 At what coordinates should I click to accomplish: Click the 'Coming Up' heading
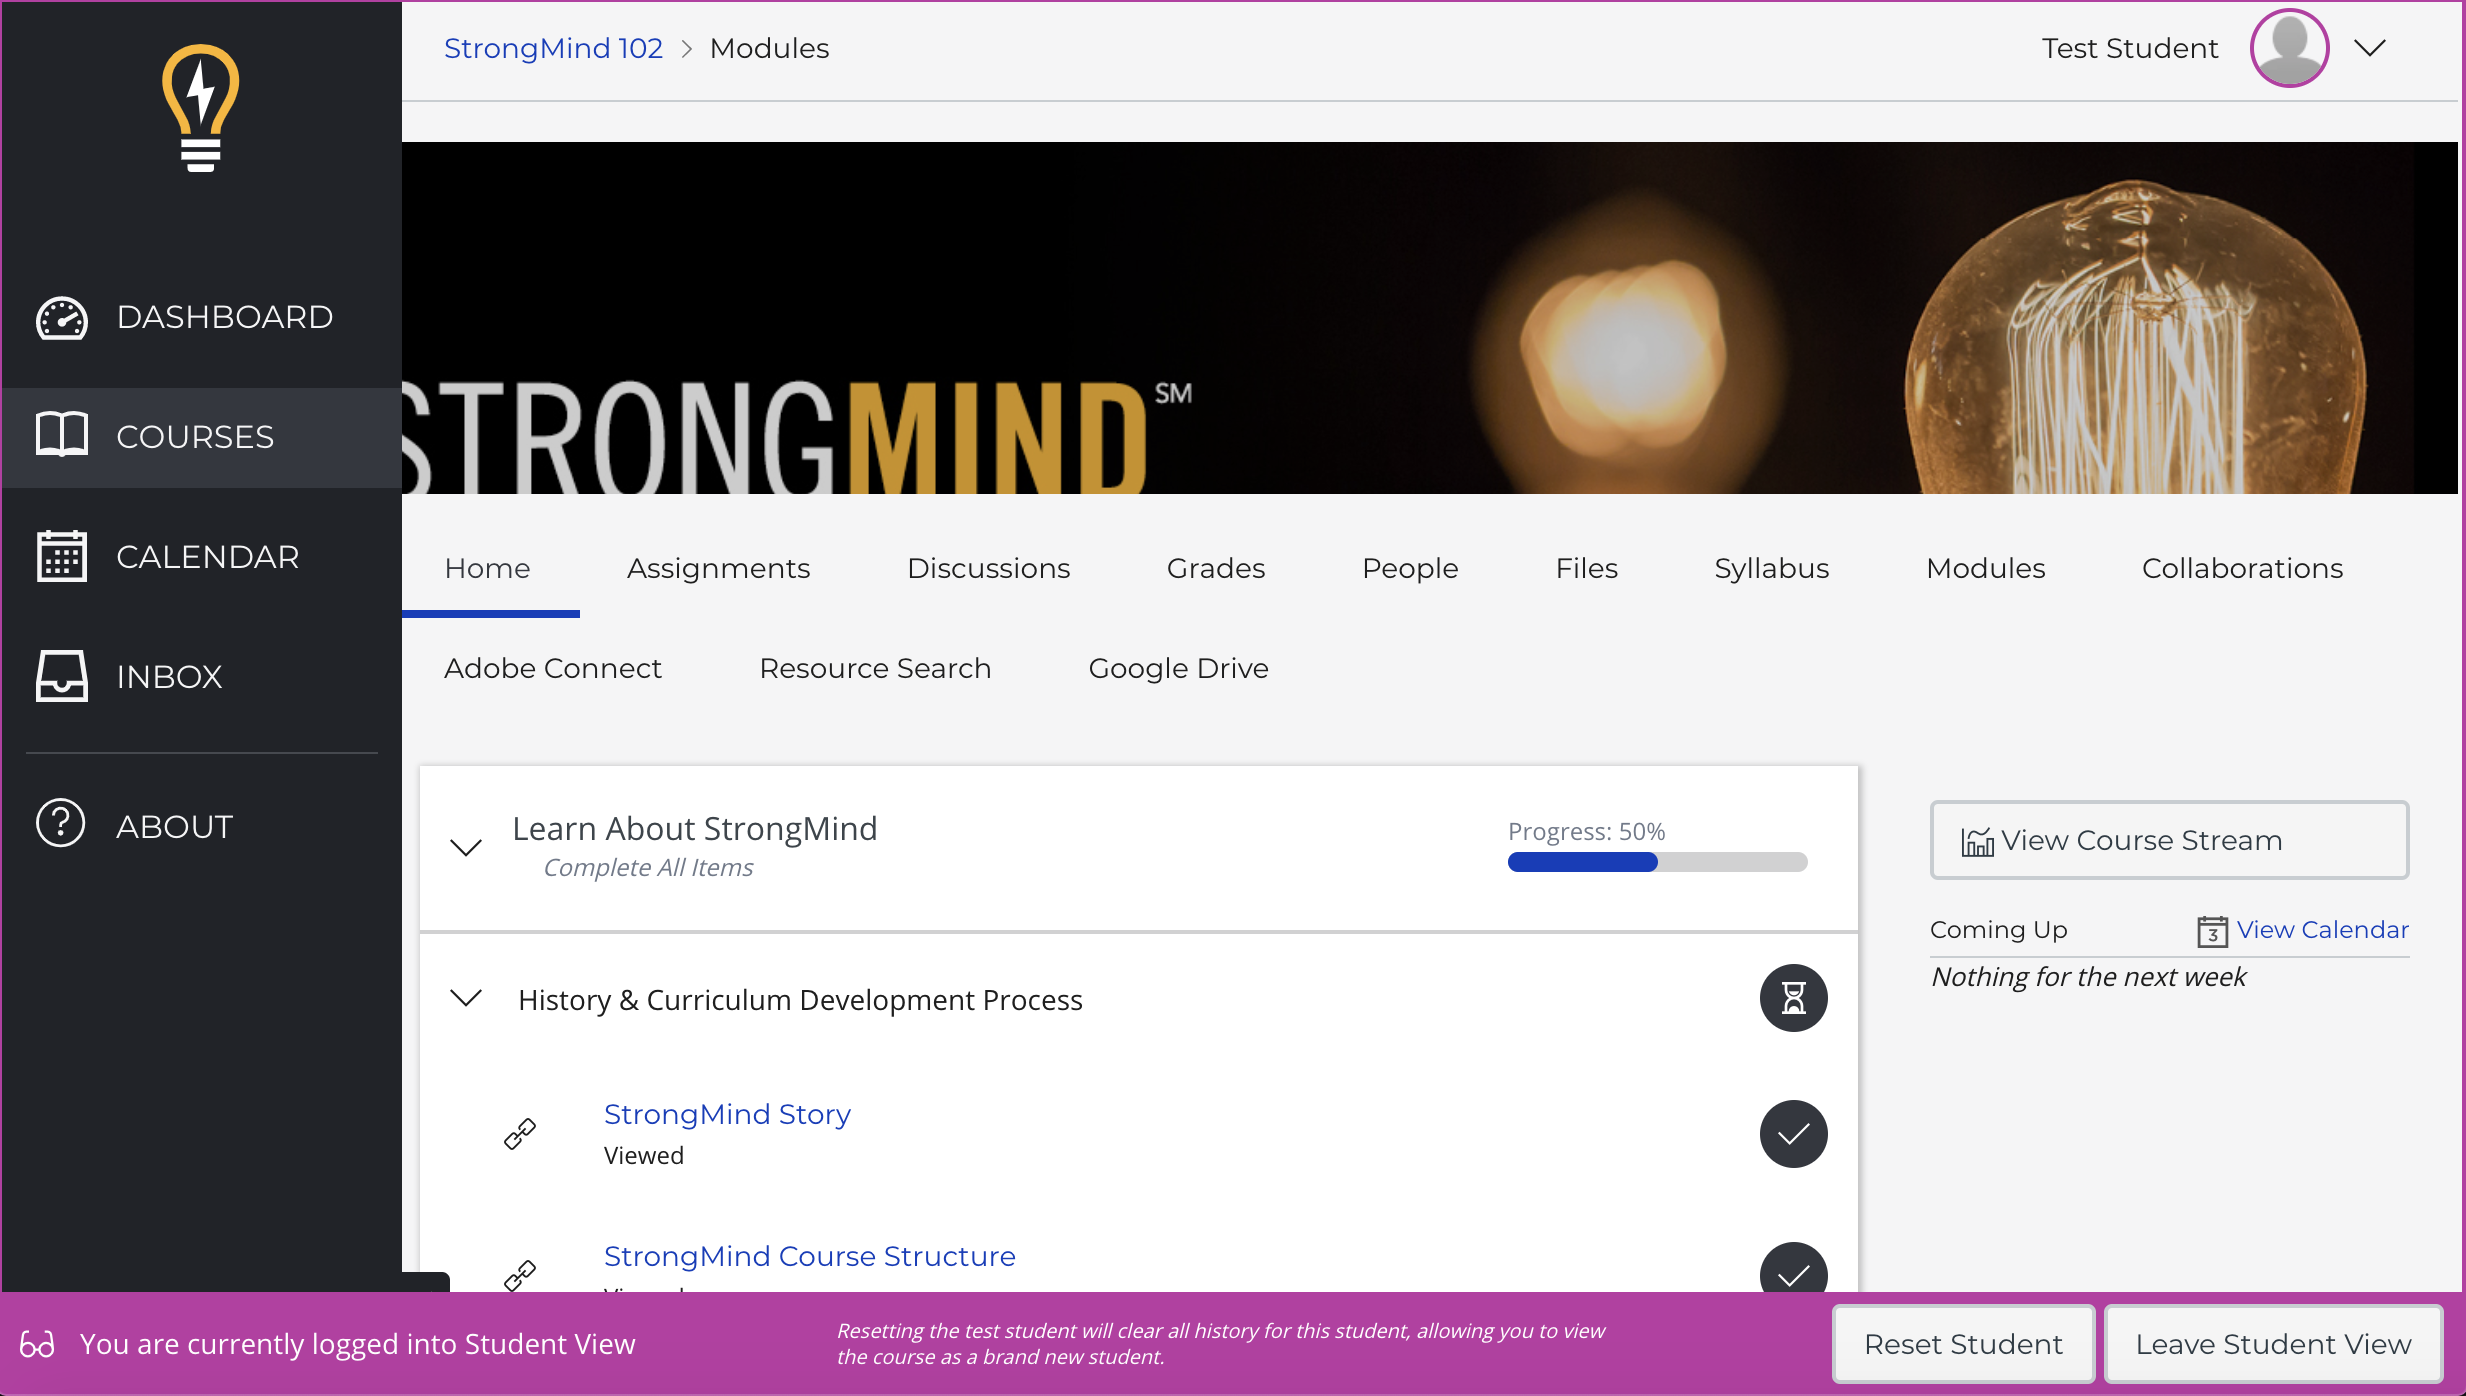1998,930
